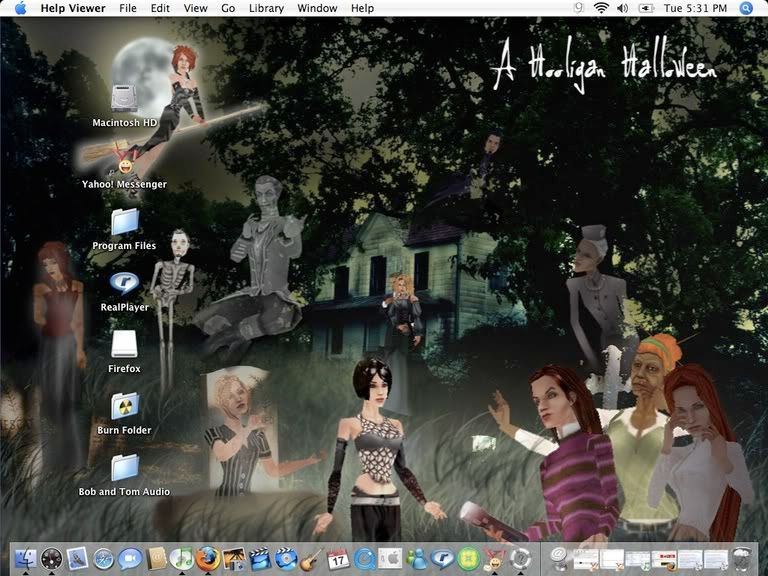Open the Help menu
The width and height of the screenshot is (768, 576).
[x=362, y=8]
